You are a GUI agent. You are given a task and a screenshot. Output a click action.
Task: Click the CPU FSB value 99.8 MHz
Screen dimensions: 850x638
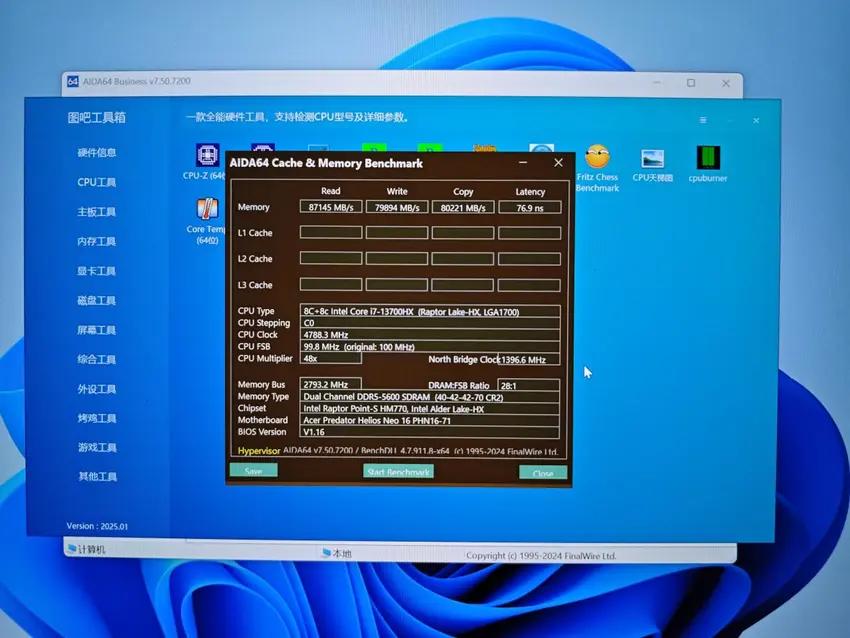(430, 347)
